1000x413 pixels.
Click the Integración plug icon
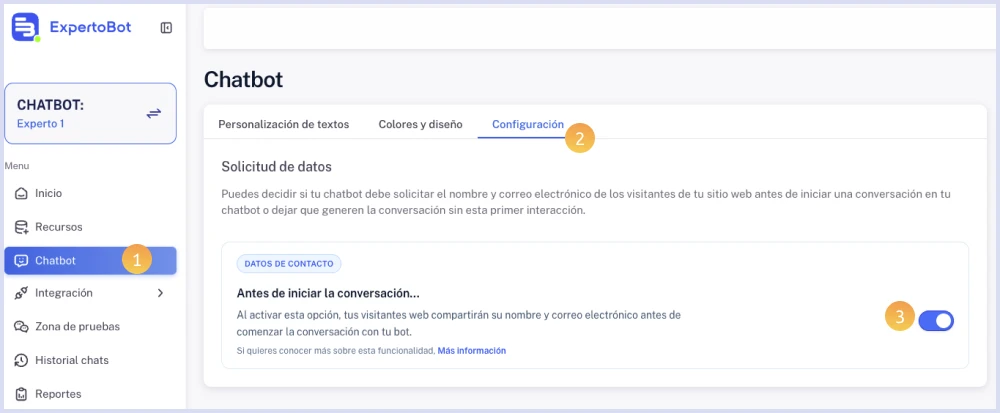pyautogui.click(x=21, y=293)
